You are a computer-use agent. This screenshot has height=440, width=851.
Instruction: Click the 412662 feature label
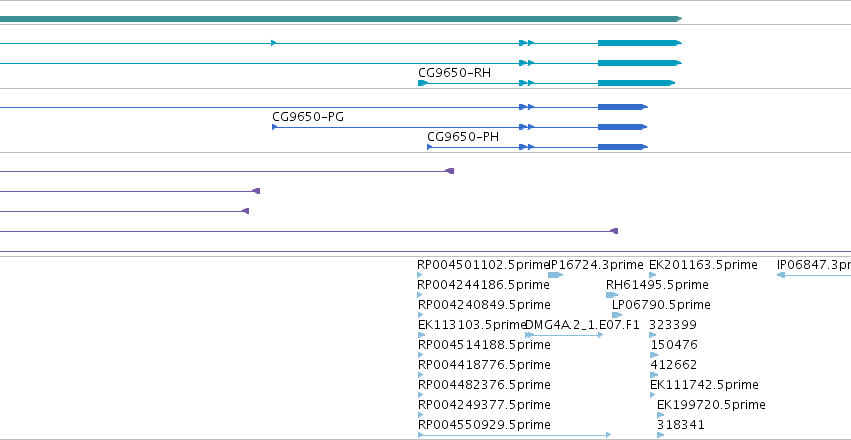674,365
